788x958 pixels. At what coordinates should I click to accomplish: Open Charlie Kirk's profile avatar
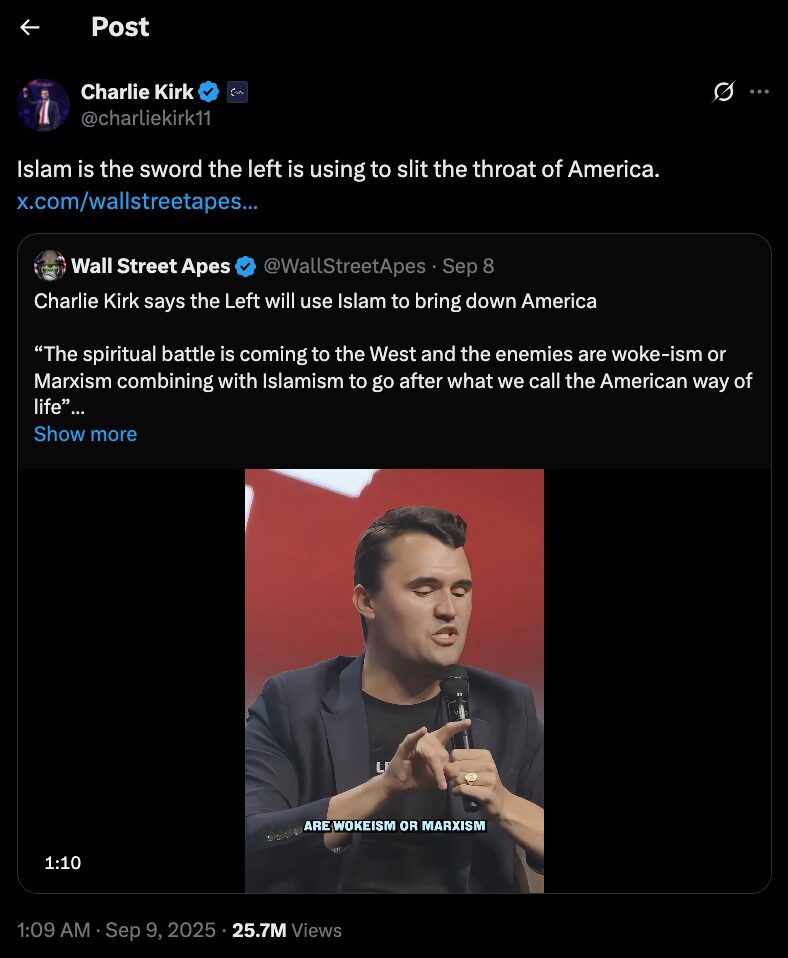click(43, 106)
